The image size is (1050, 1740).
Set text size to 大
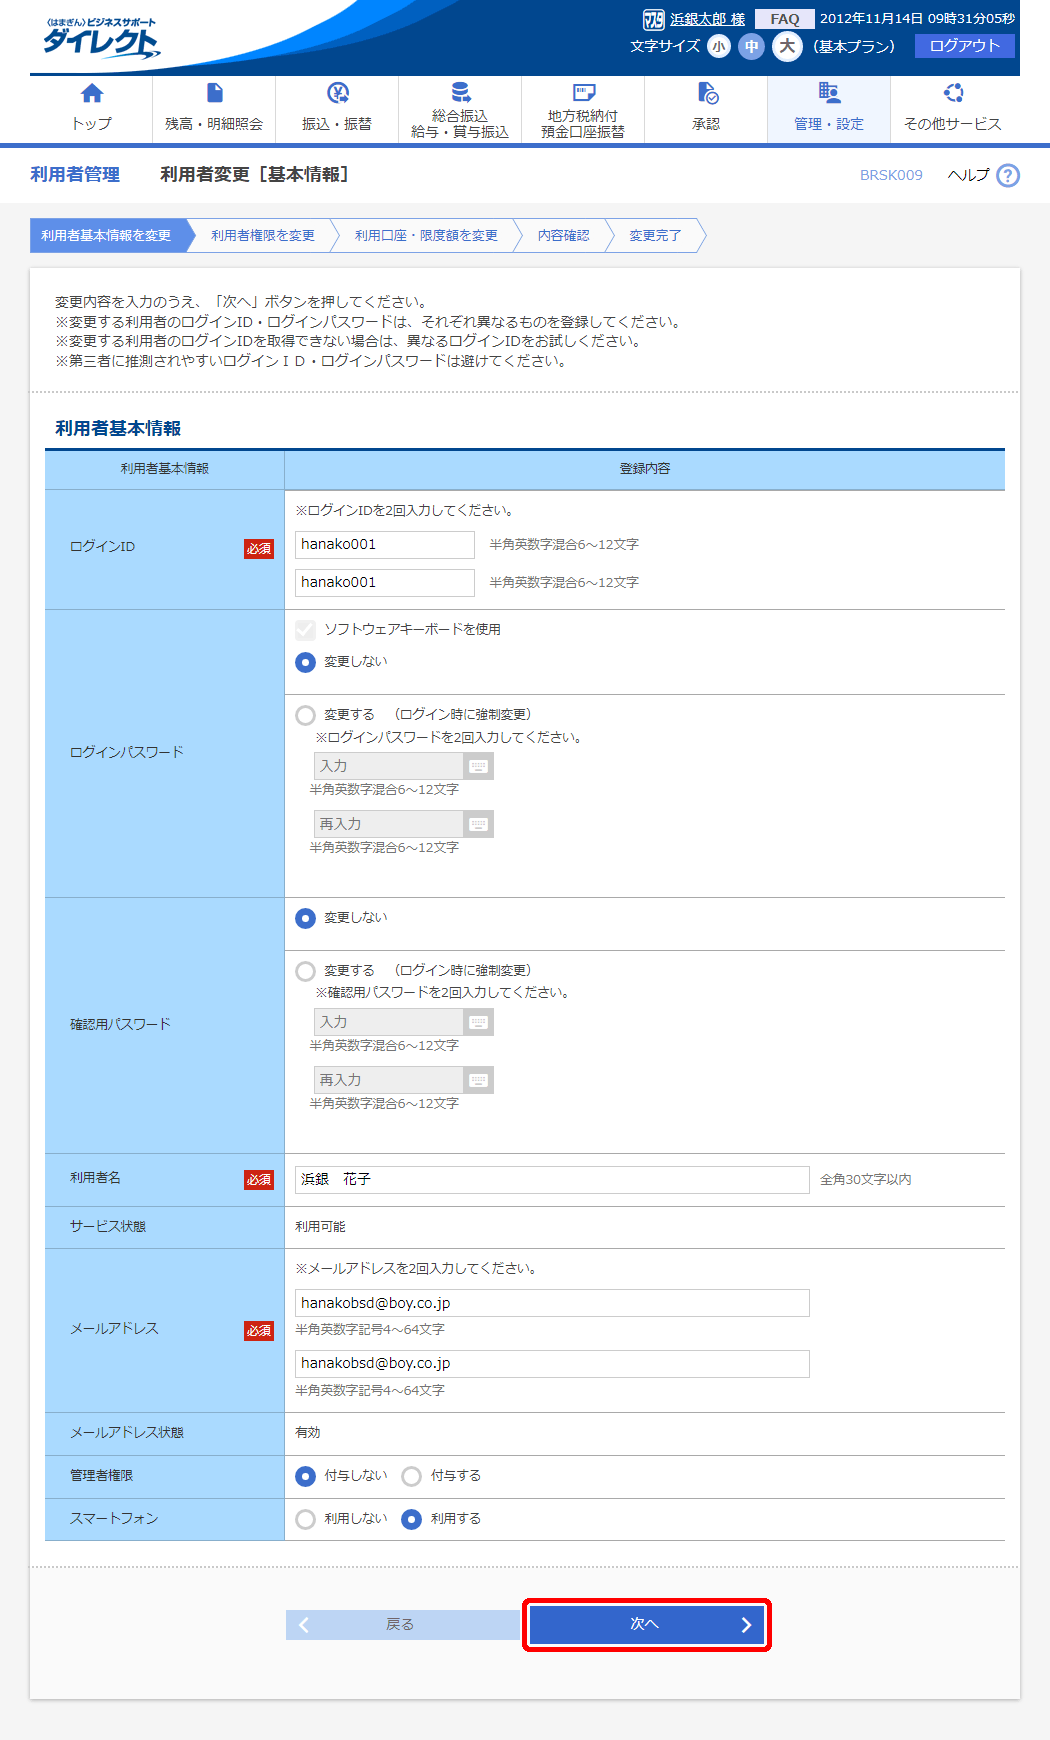(x=787, y=46)
